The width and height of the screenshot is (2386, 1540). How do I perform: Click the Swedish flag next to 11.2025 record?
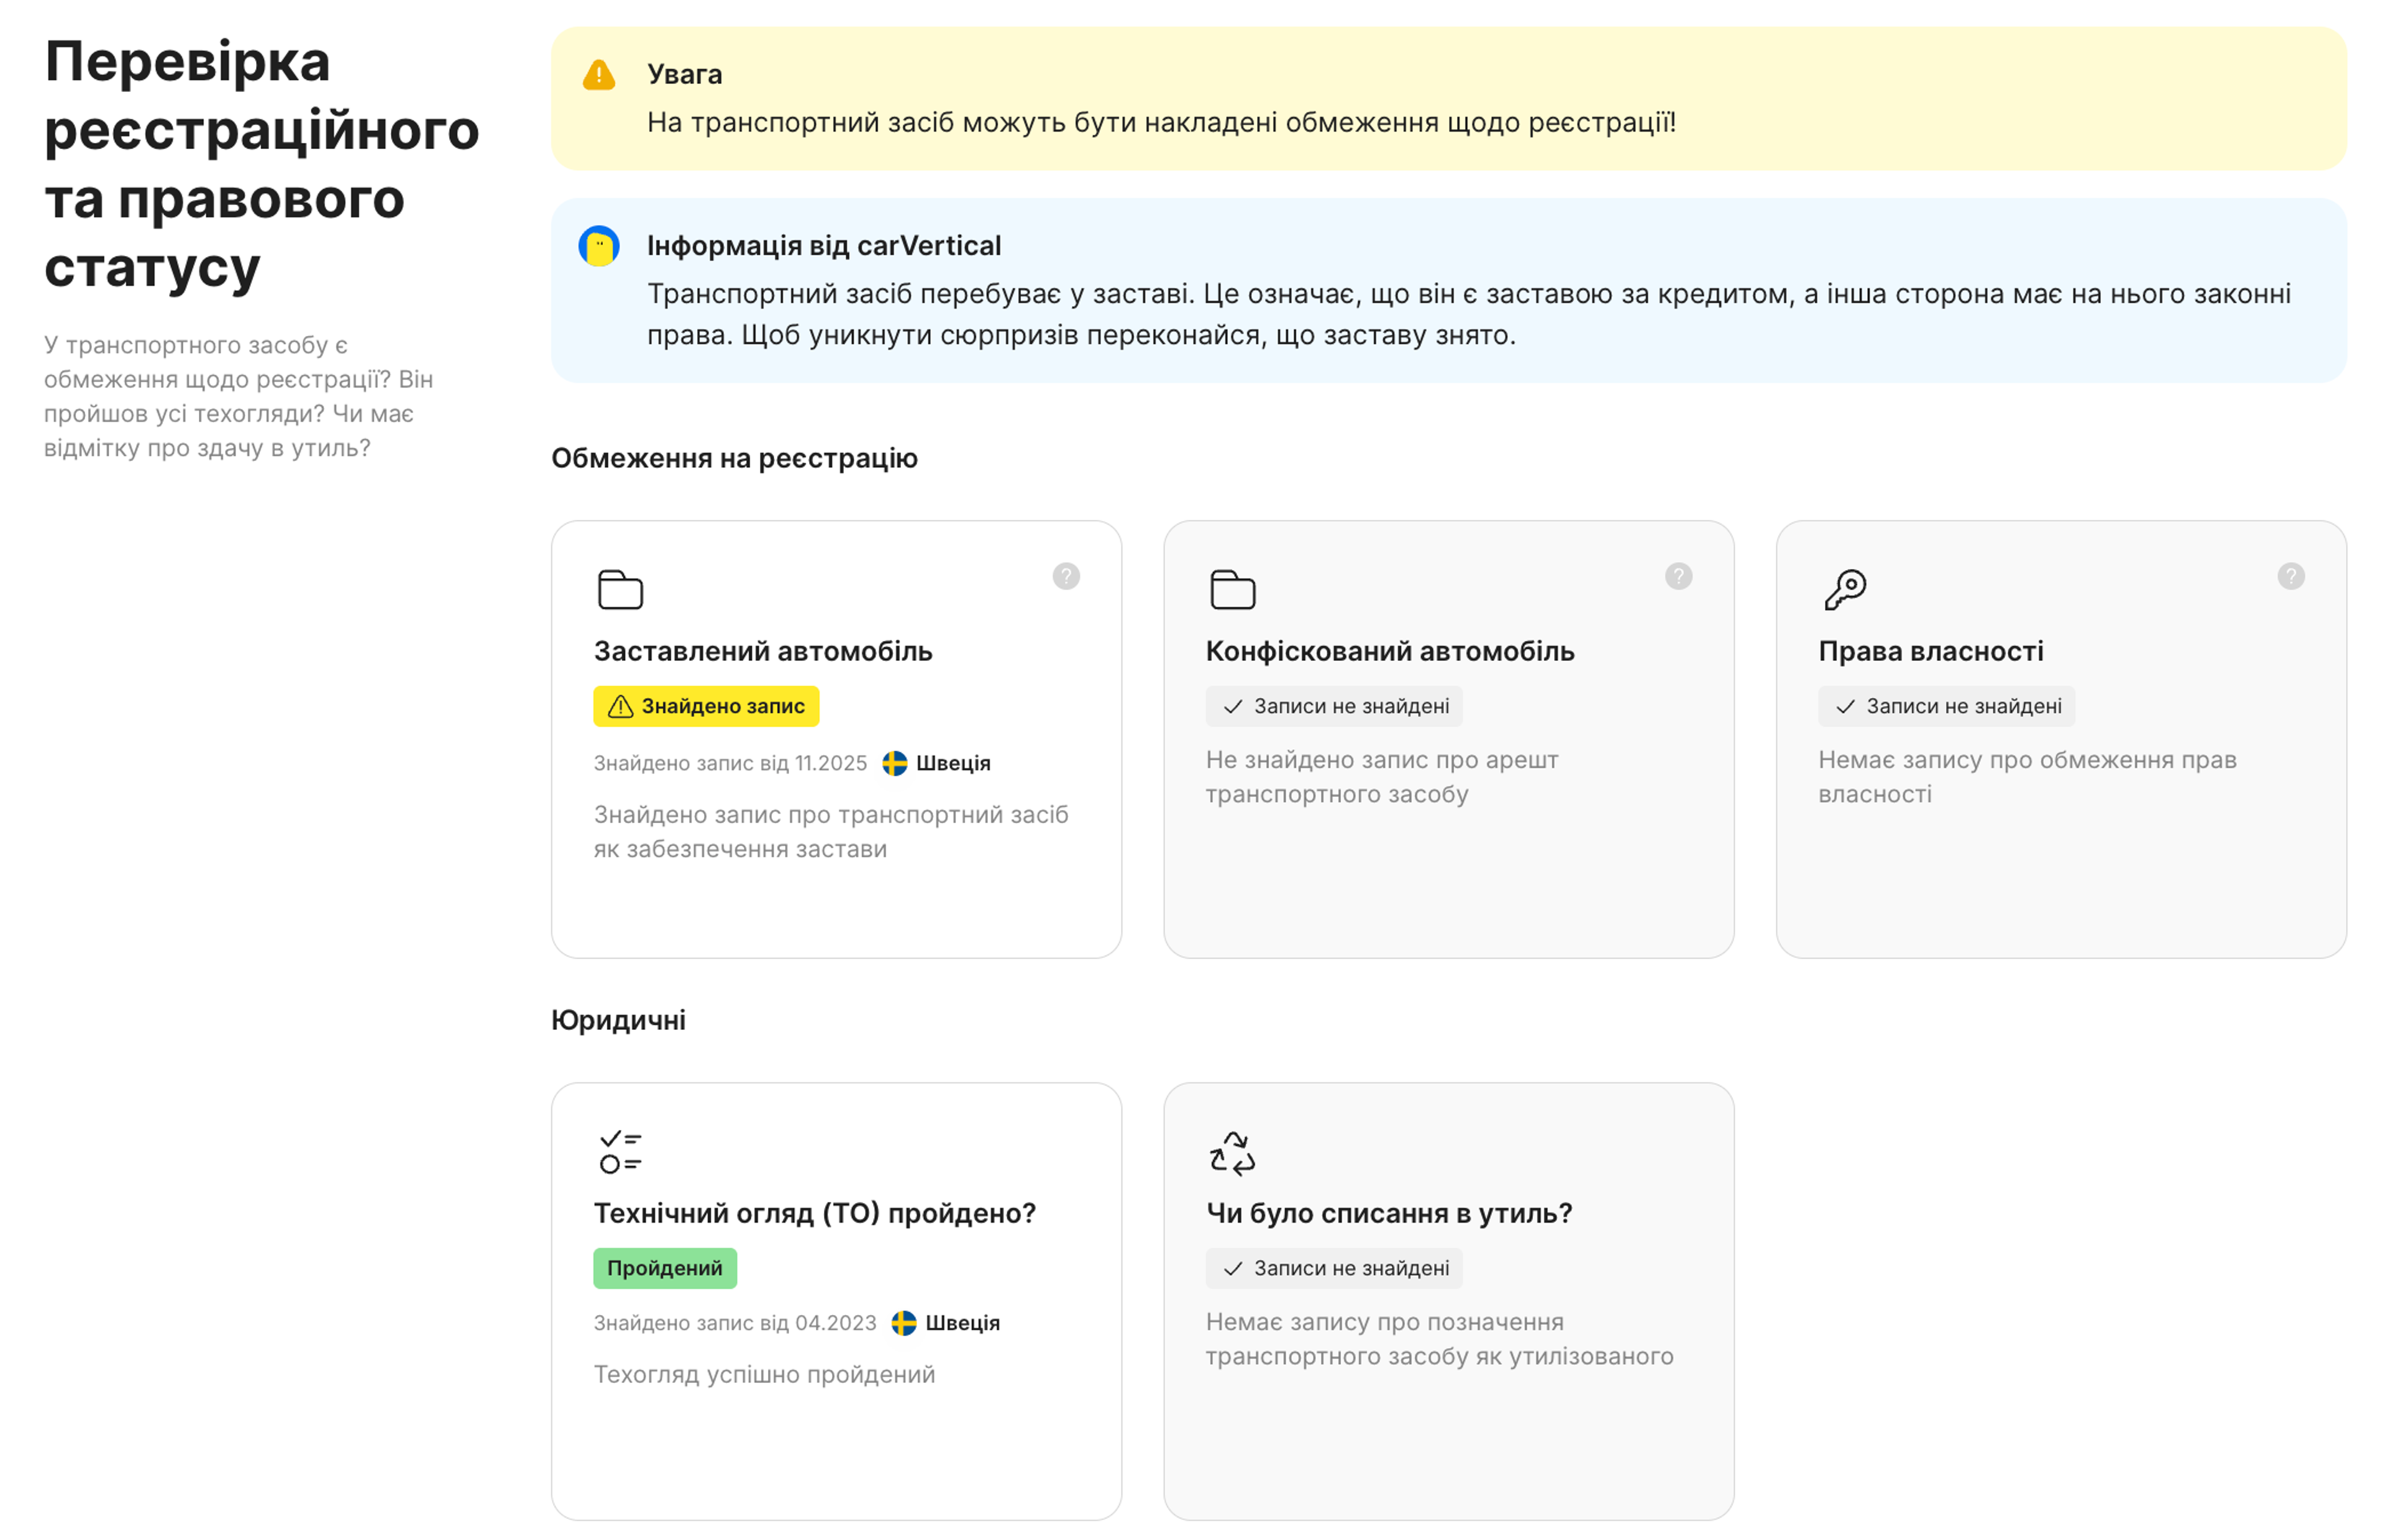[894, 763]
